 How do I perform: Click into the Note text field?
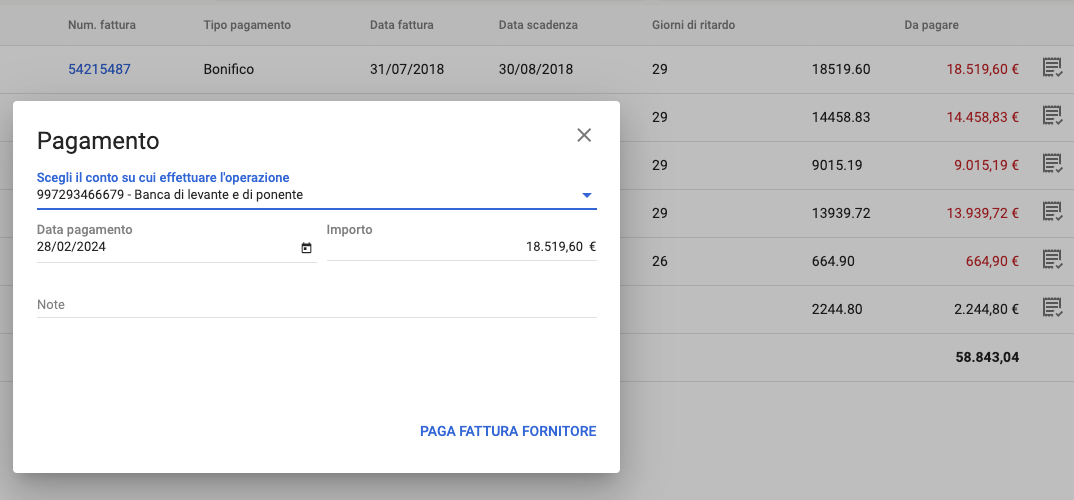316,304
